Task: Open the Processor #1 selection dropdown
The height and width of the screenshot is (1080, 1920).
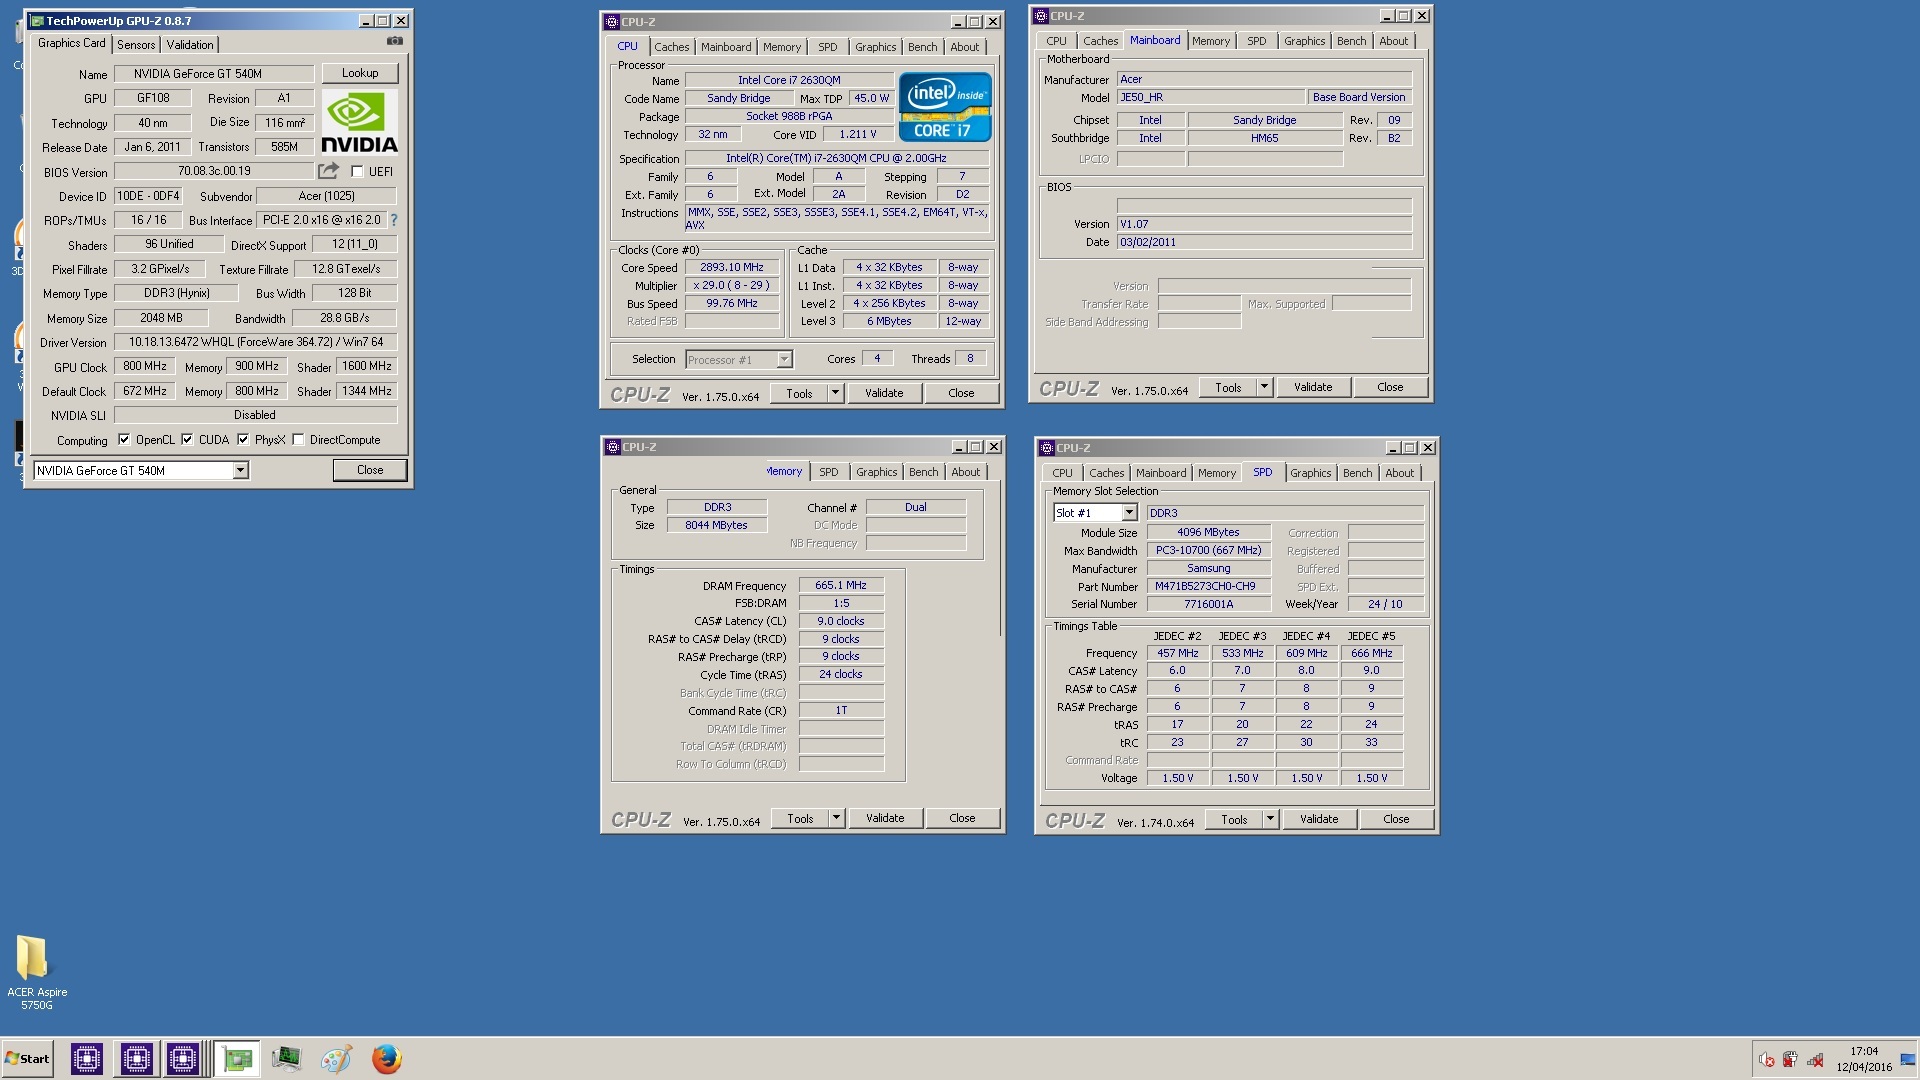Action: [784, 360]
